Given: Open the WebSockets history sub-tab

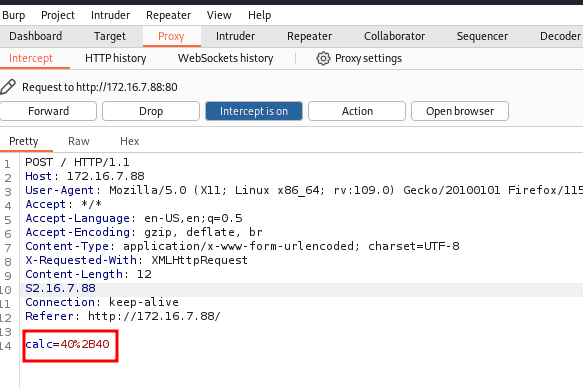Looking at the screenshot, I should [x=225, y=59].
